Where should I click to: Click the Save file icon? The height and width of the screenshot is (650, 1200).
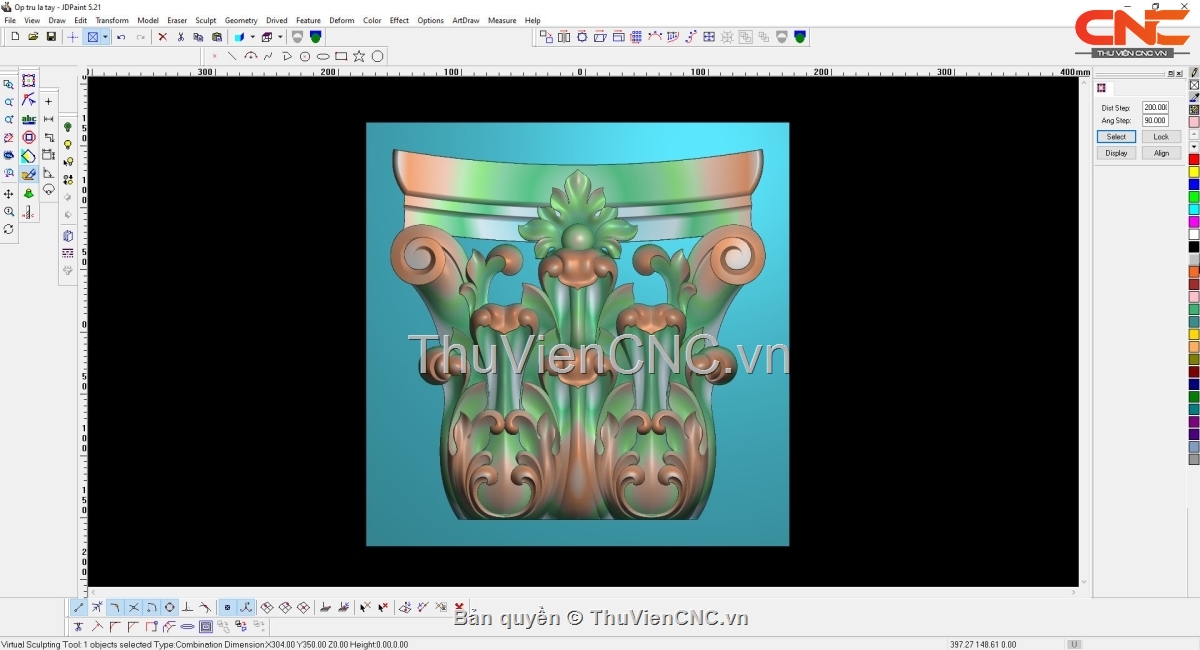pos(51,37)
